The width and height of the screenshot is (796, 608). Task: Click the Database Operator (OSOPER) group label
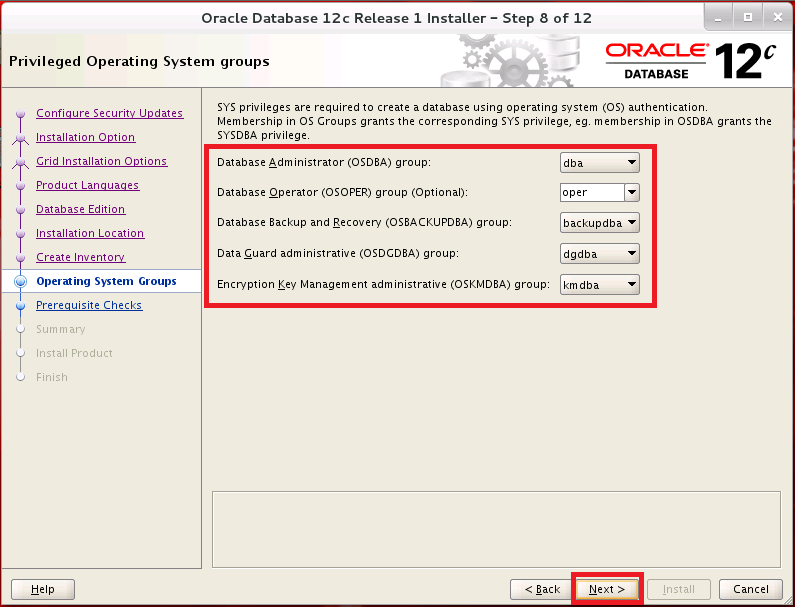[342, 192]
